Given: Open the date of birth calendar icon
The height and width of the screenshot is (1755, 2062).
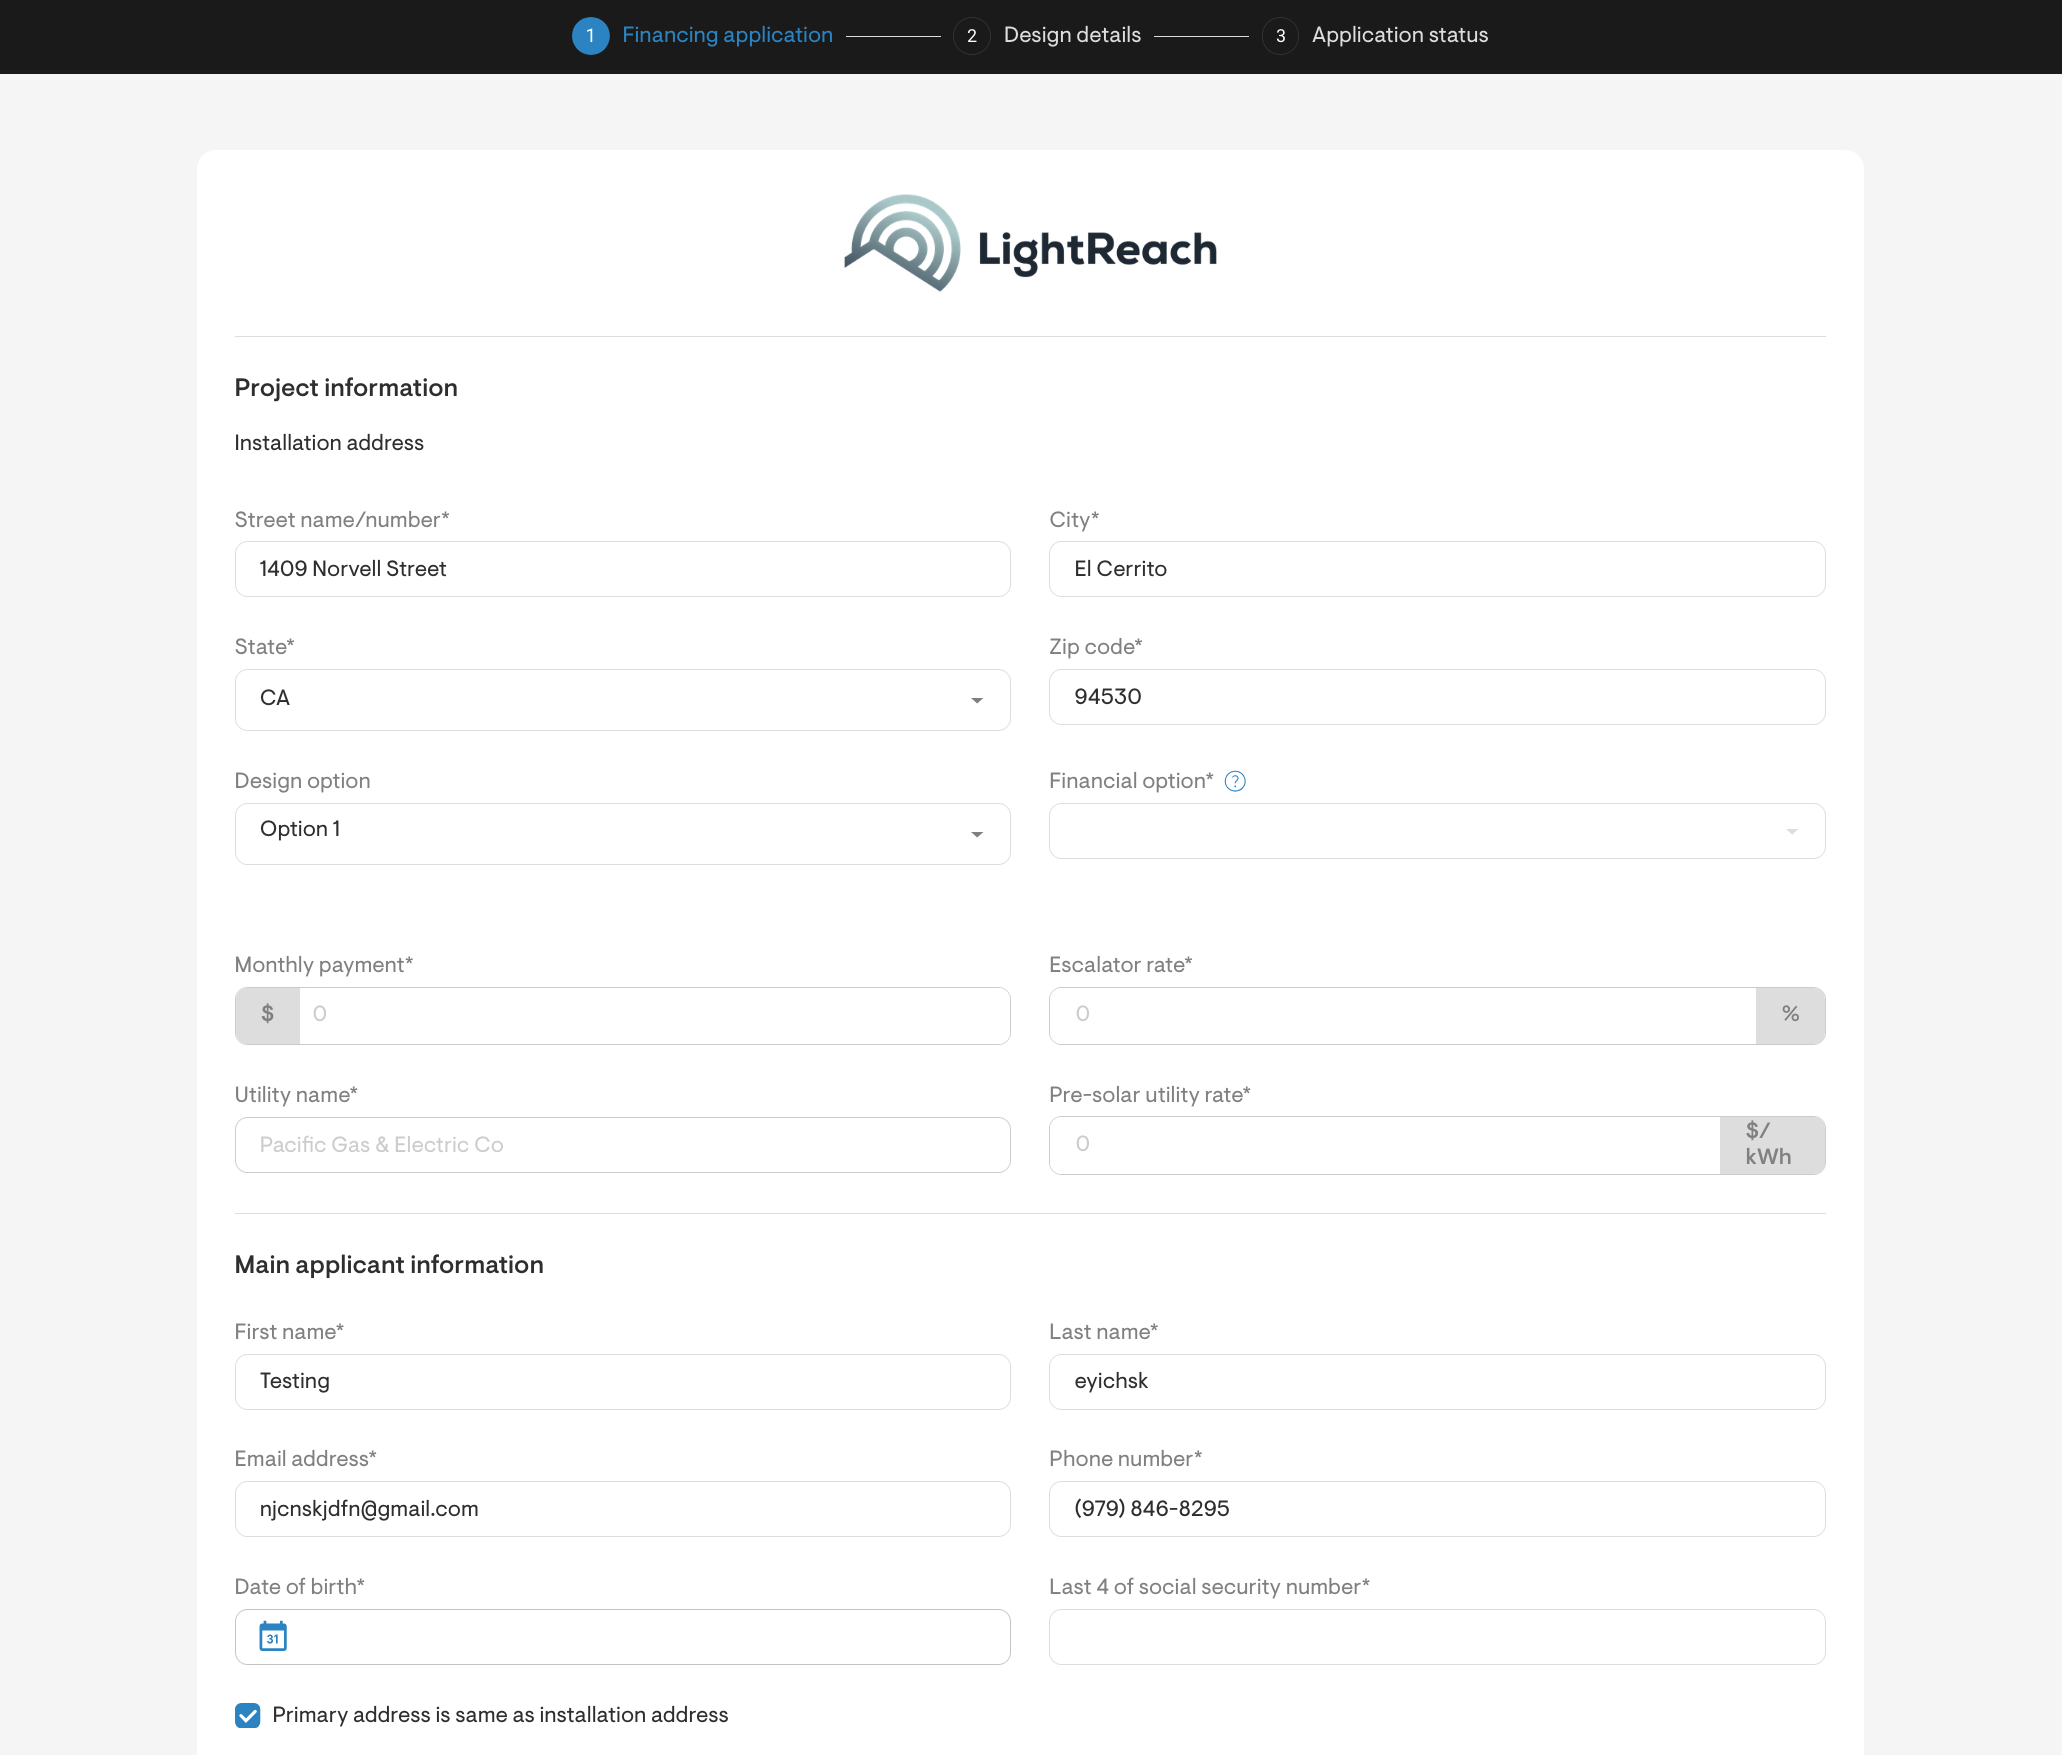Looking at the screenshot, I should pyautogui.click(x=273, y=1637).
